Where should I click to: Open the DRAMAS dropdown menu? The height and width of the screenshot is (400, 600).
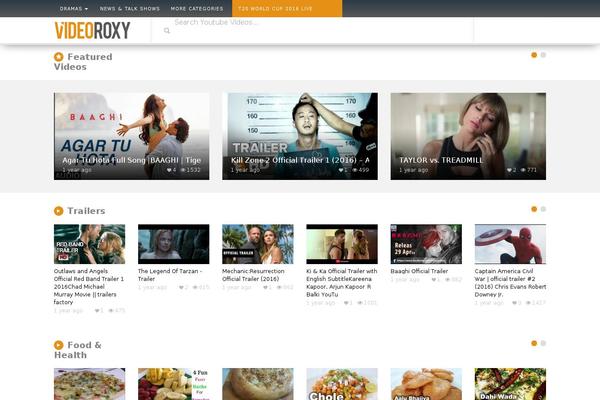73,8
